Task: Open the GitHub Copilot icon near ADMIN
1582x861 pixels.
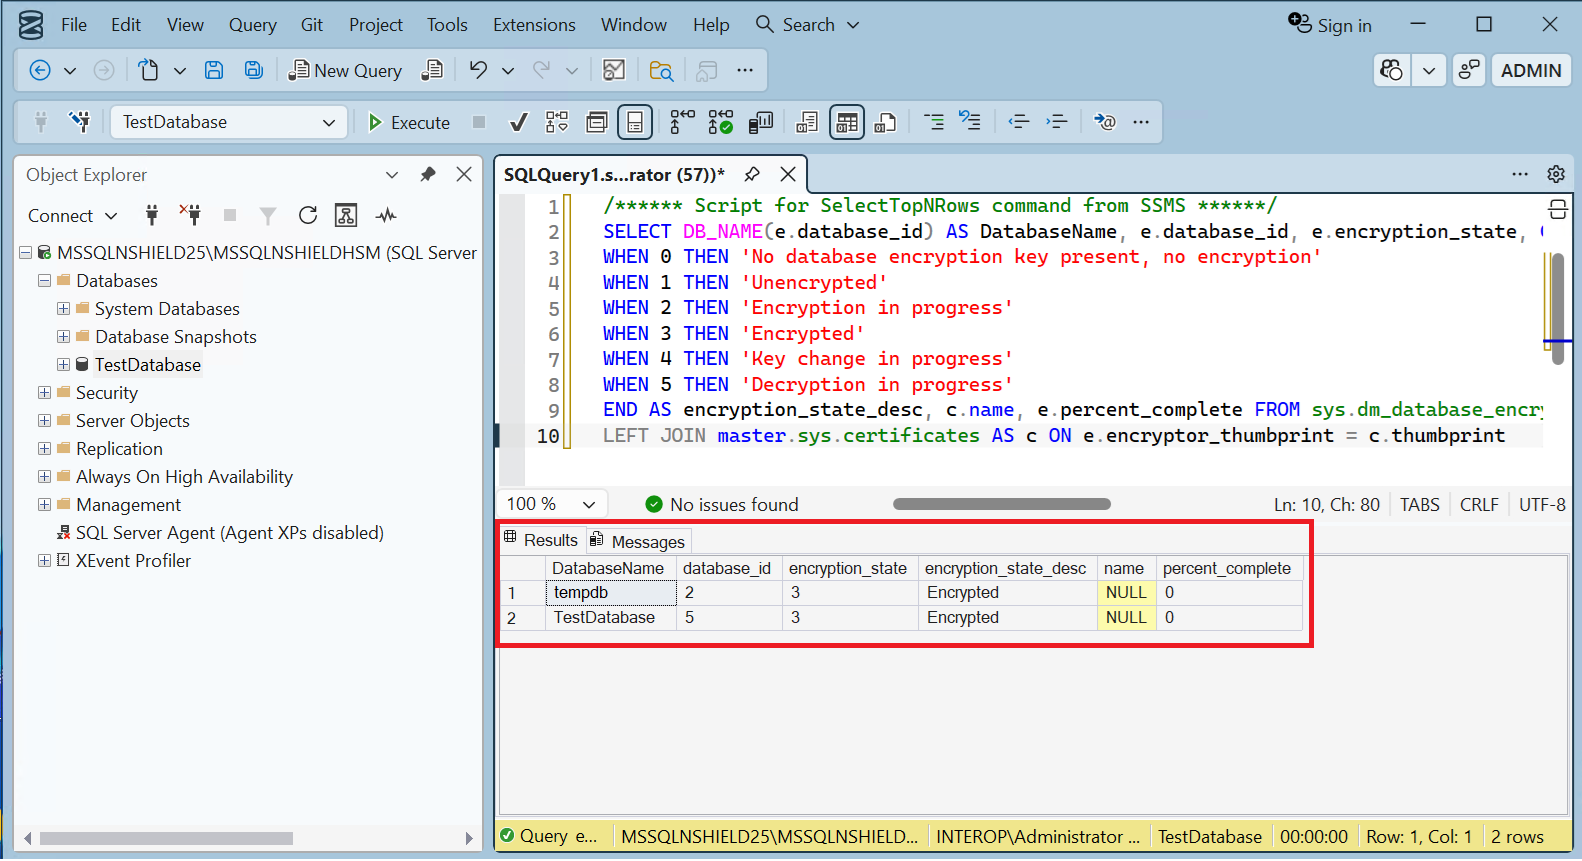Action: 1391,70
